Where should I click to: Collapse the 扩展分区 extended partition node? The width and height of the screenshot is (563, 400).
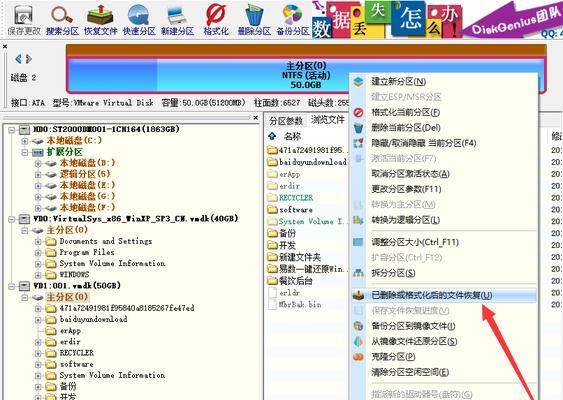[24, 152]
